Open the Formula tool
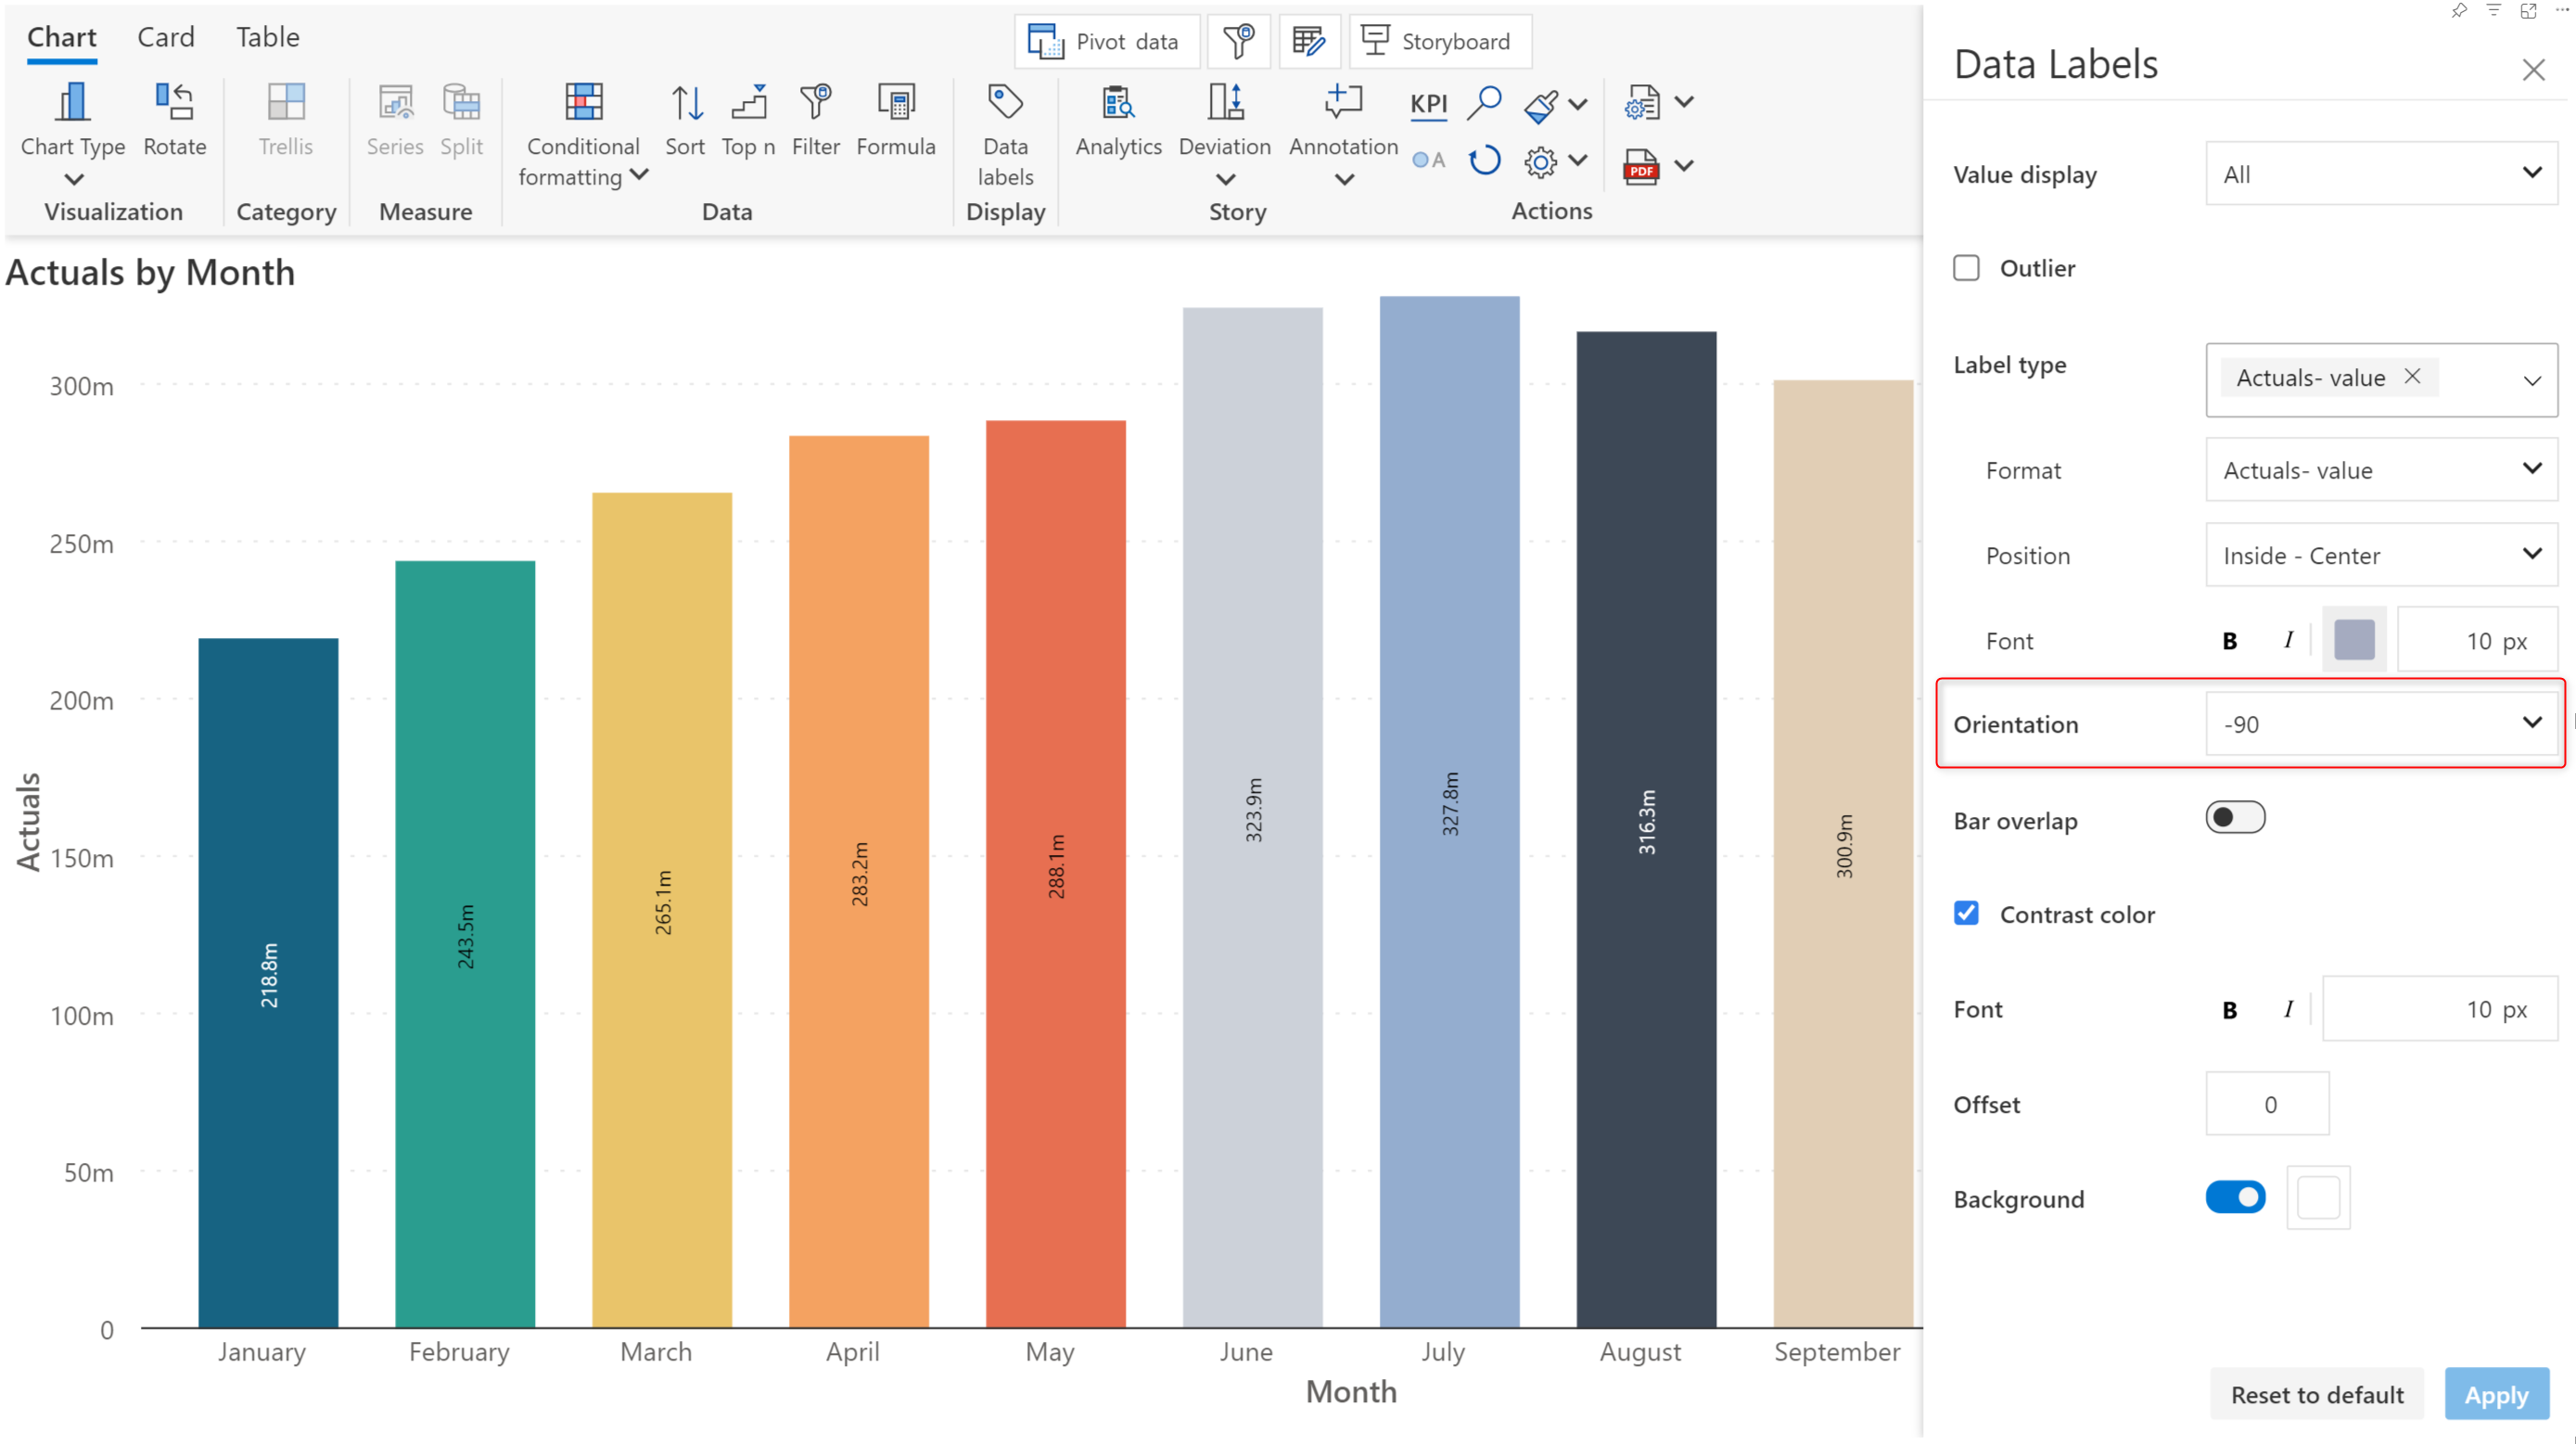The width and height of the screenshot is (2576, 1444). (896, 120)
